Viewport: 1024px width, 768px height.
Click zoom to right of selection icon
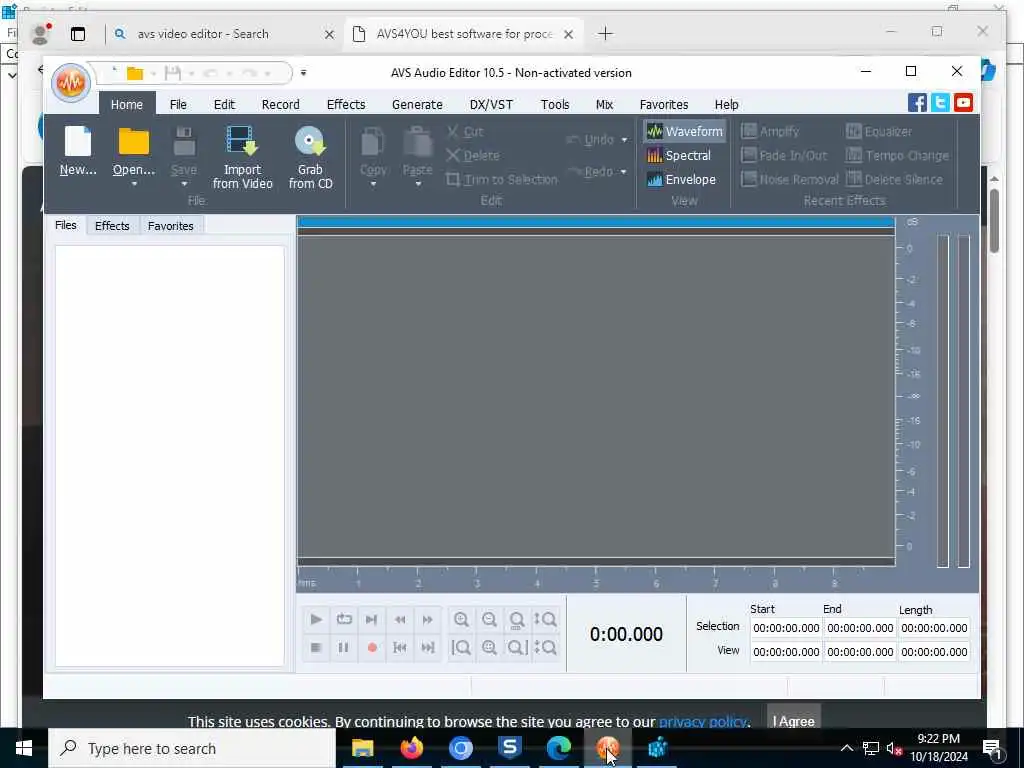[517, 647]
